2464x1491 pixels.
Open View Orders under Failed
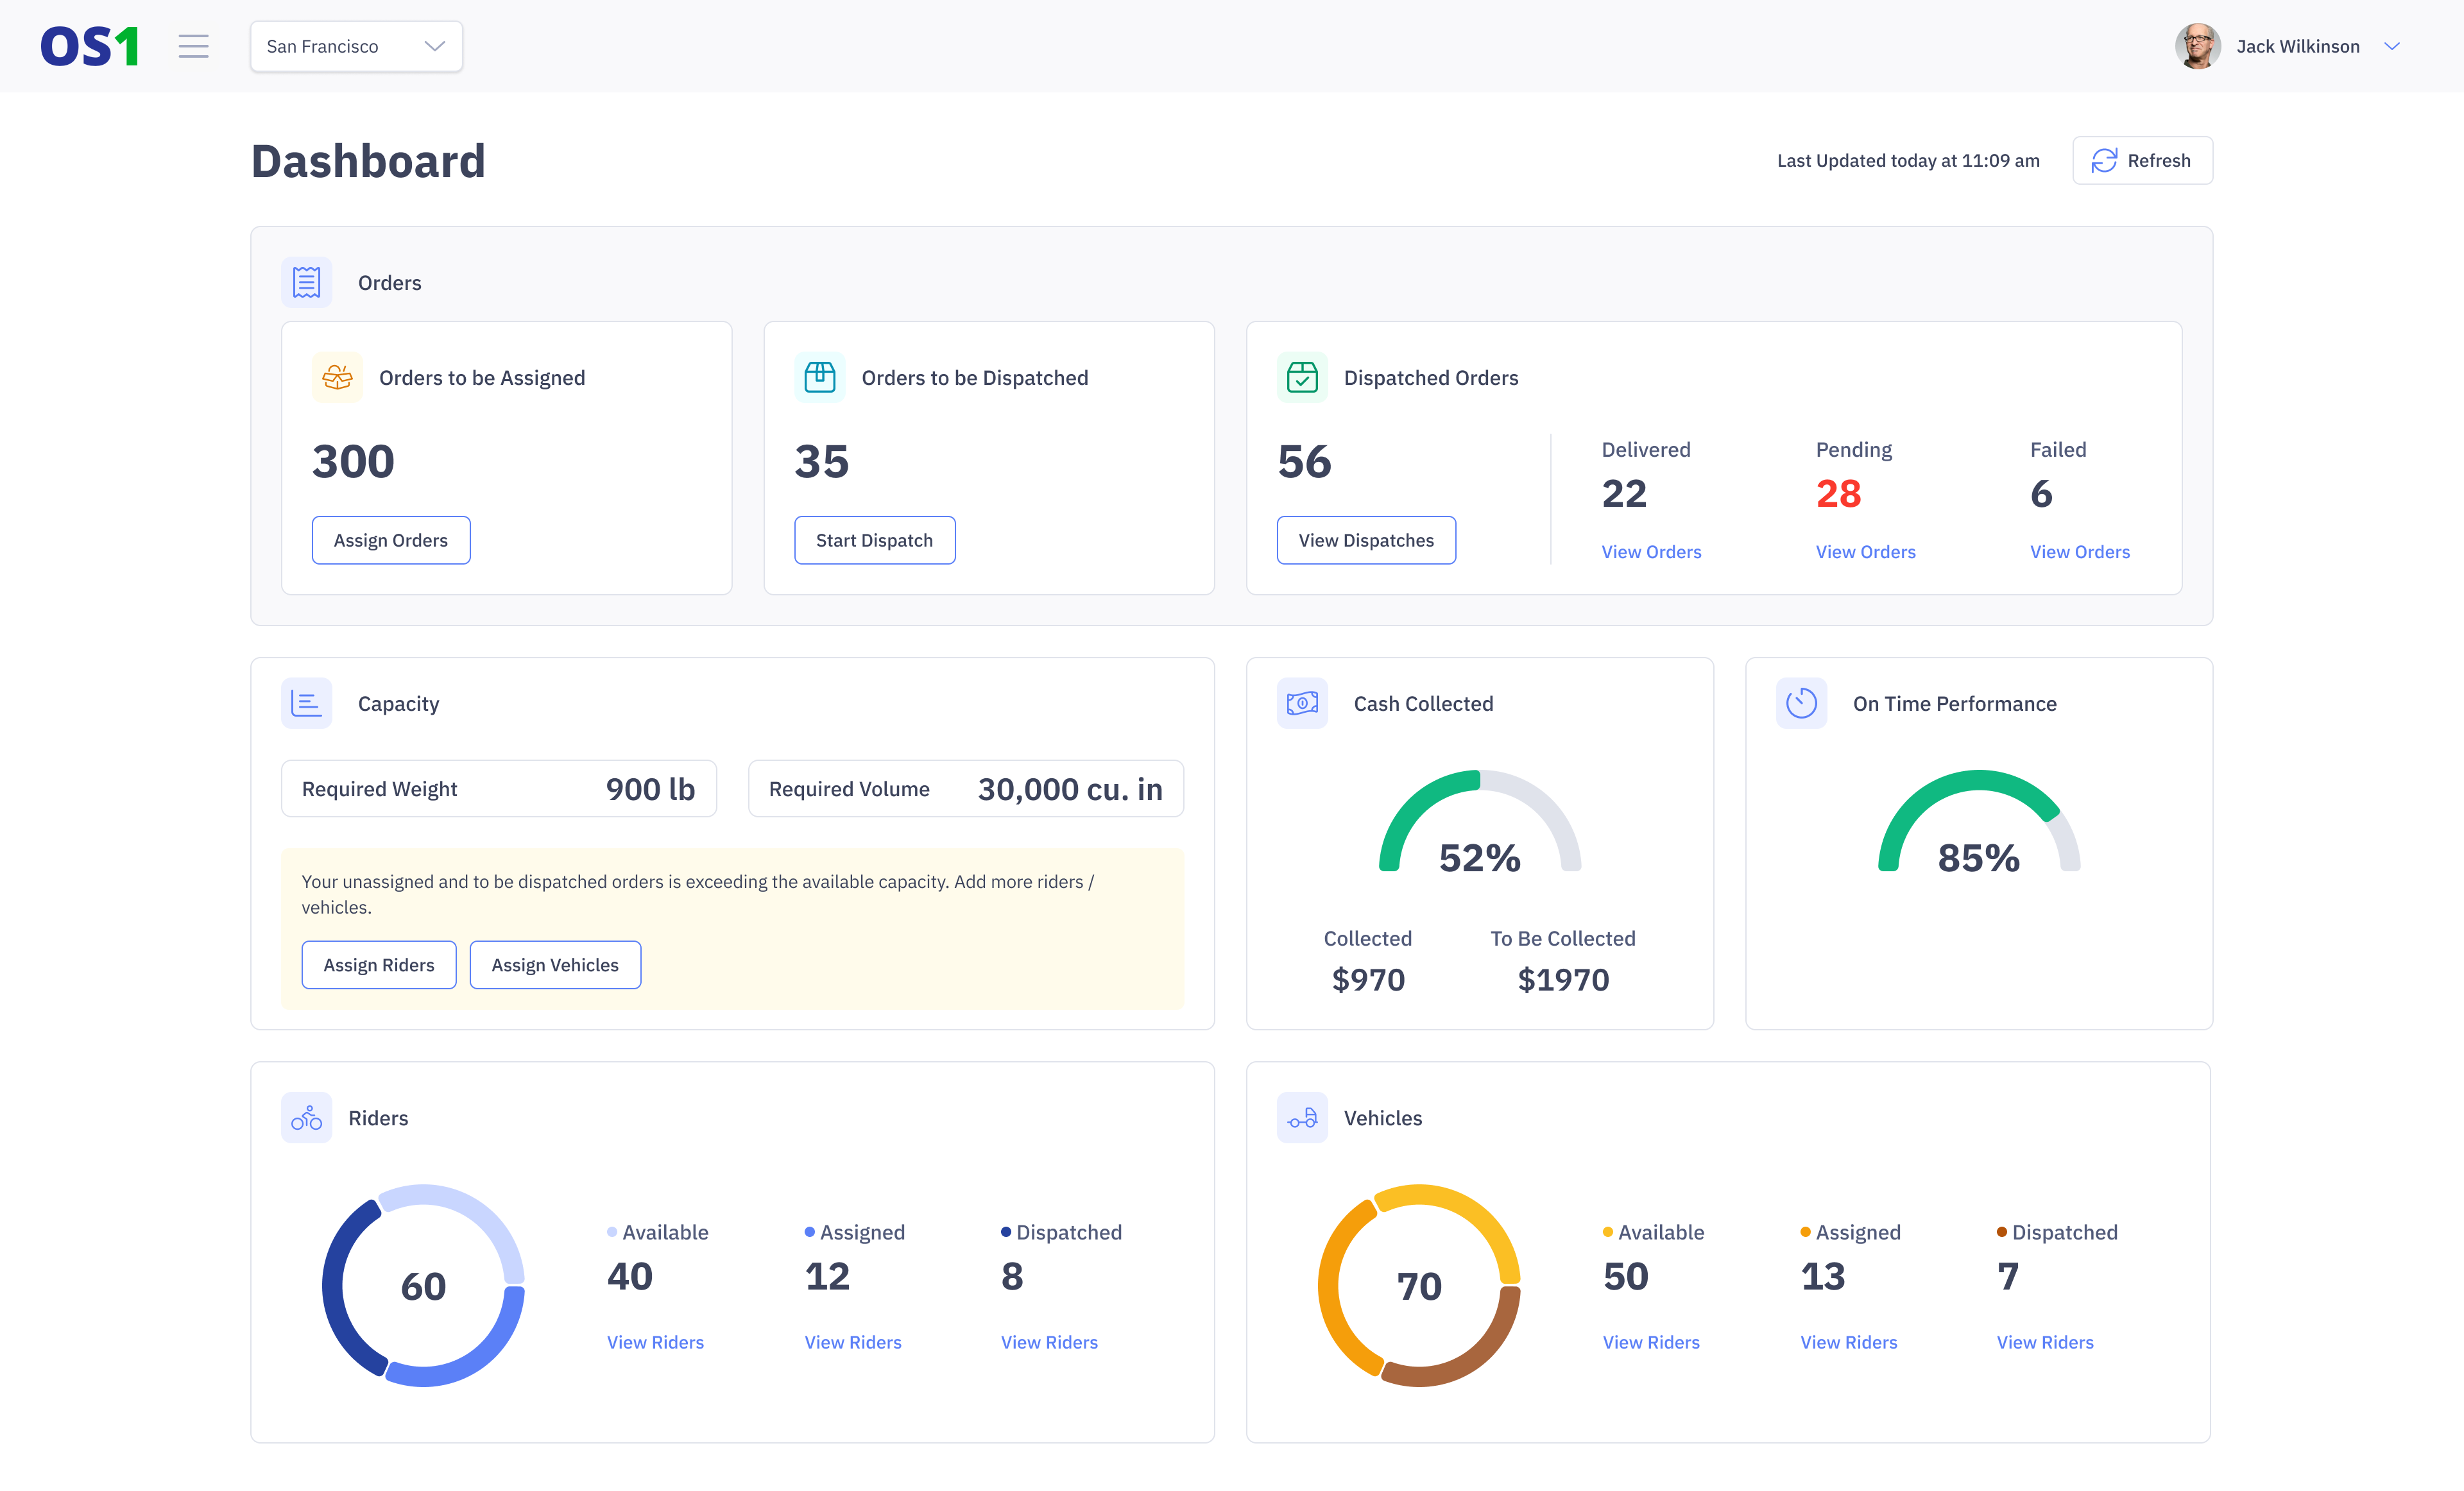[2080, 552]
